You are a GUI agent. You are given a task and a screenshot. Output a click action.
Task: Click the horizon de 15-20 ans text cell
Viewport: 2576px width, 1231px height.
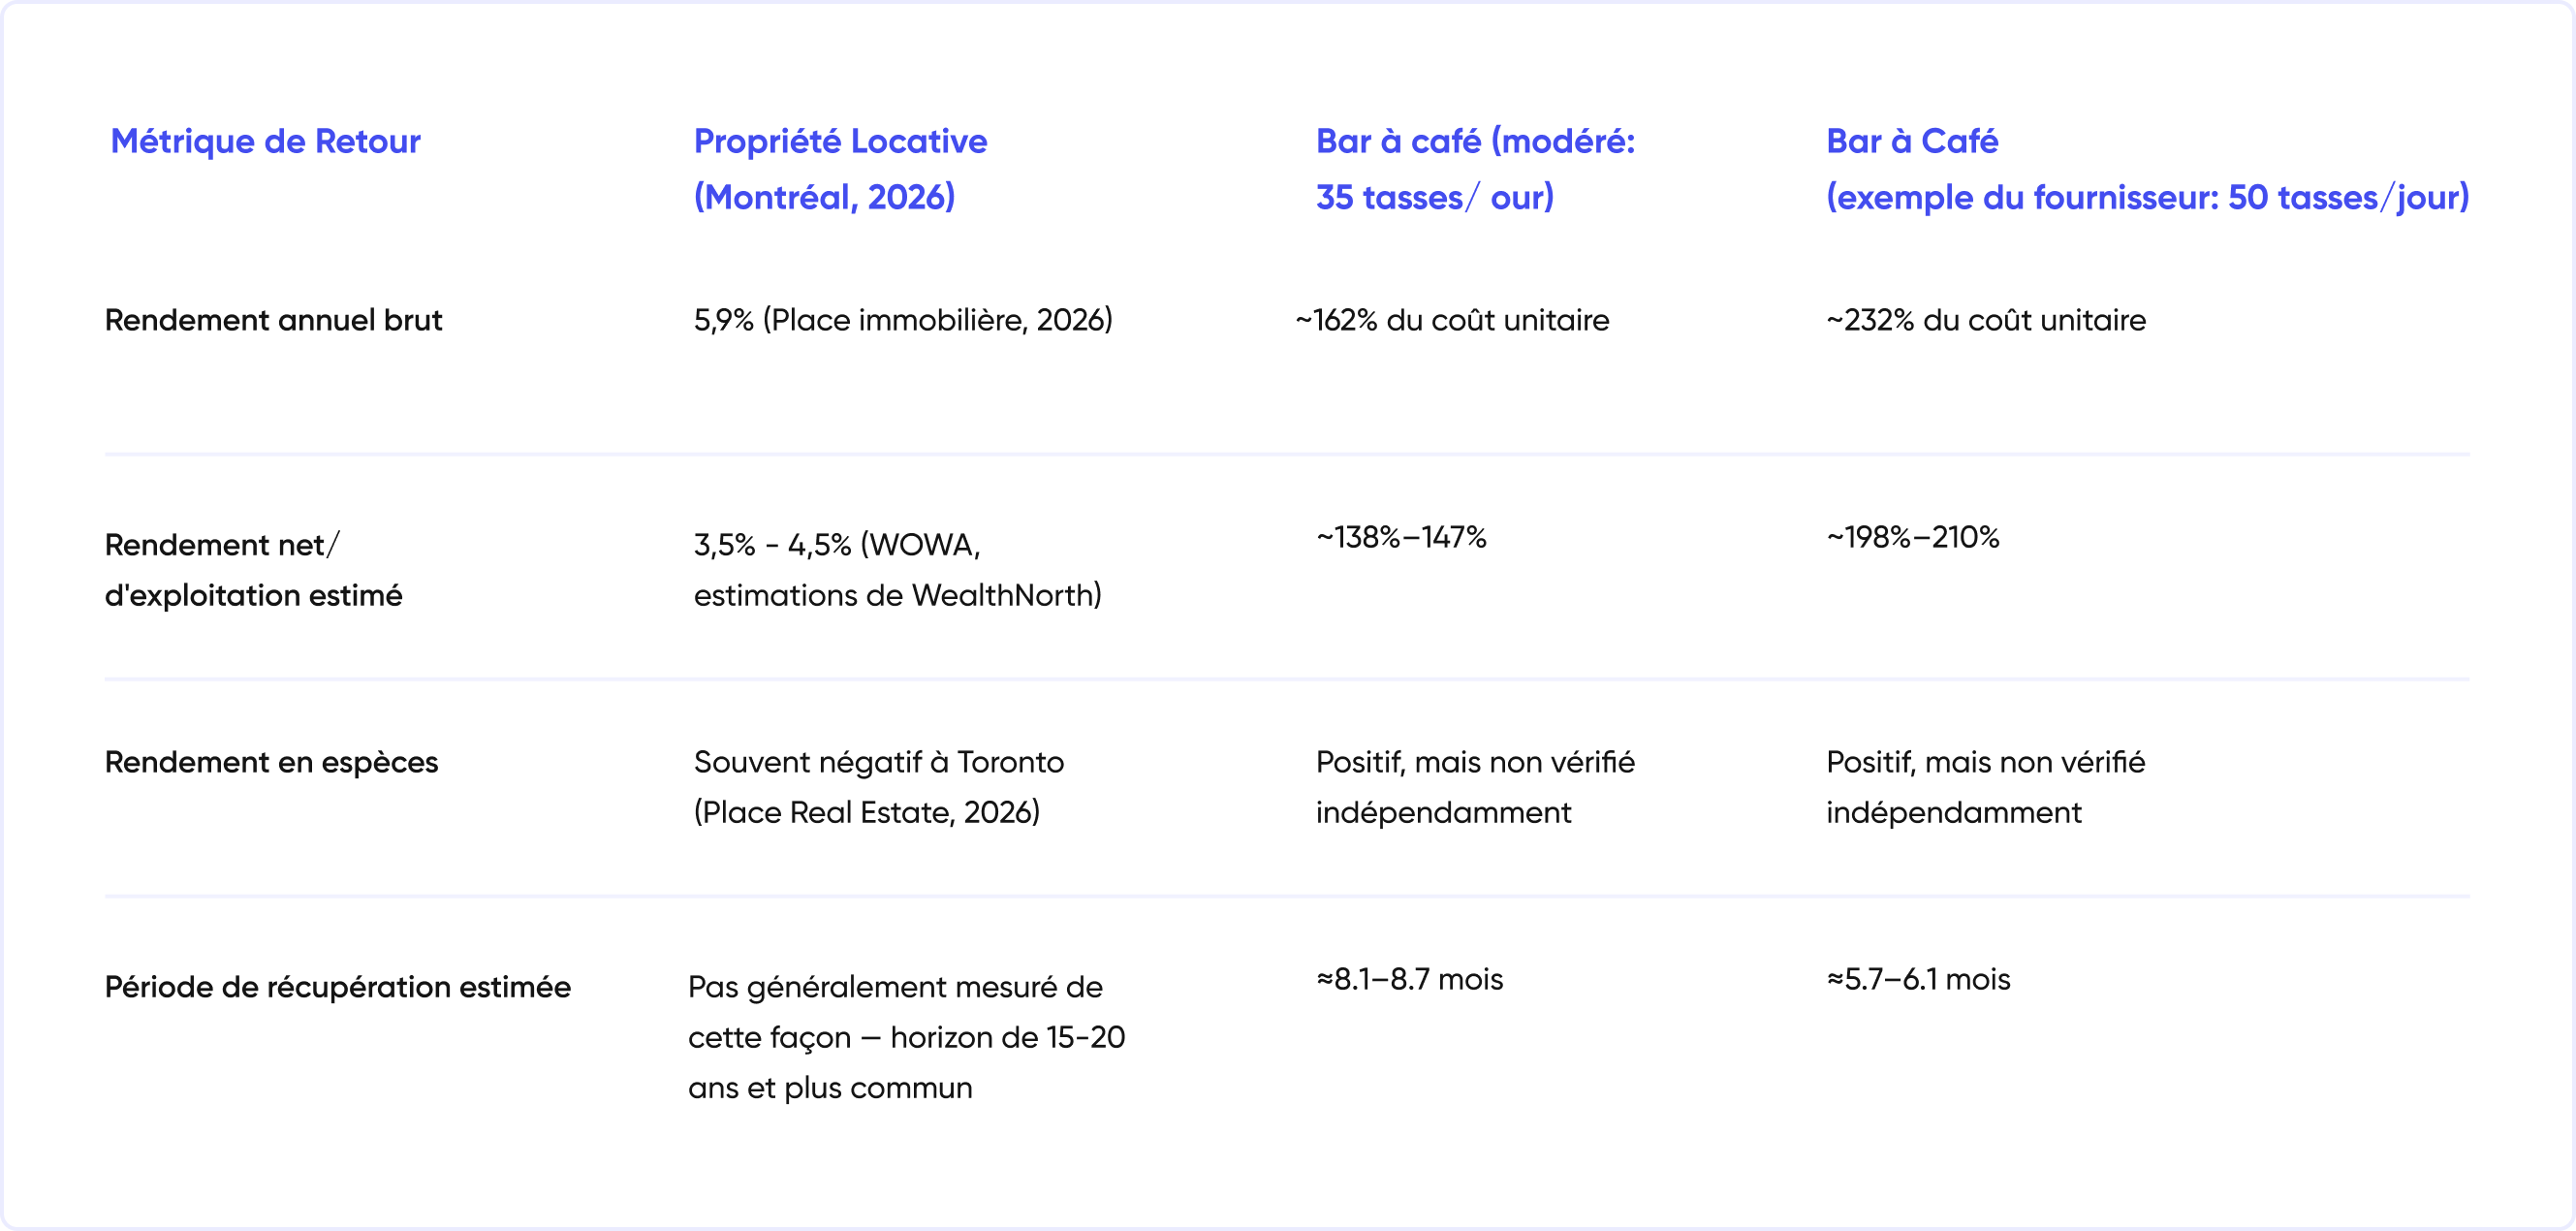906,1037
